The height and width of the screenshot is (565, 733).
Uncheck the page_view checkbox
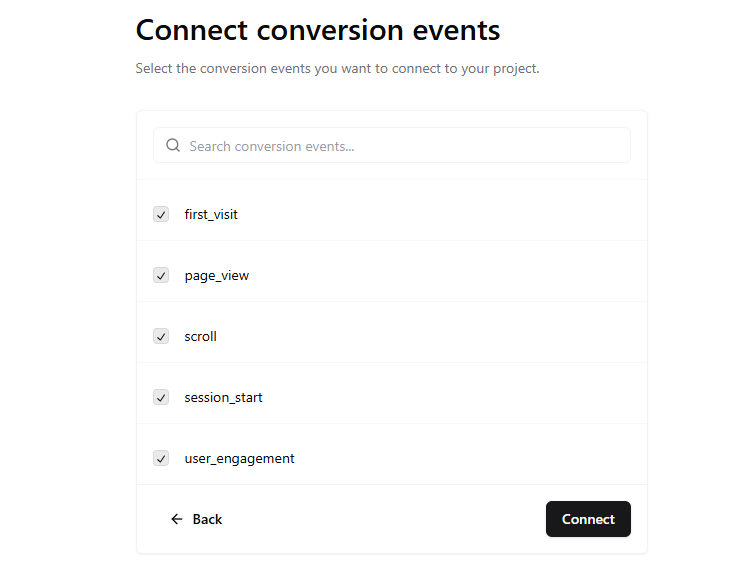(x=161, y=275)
